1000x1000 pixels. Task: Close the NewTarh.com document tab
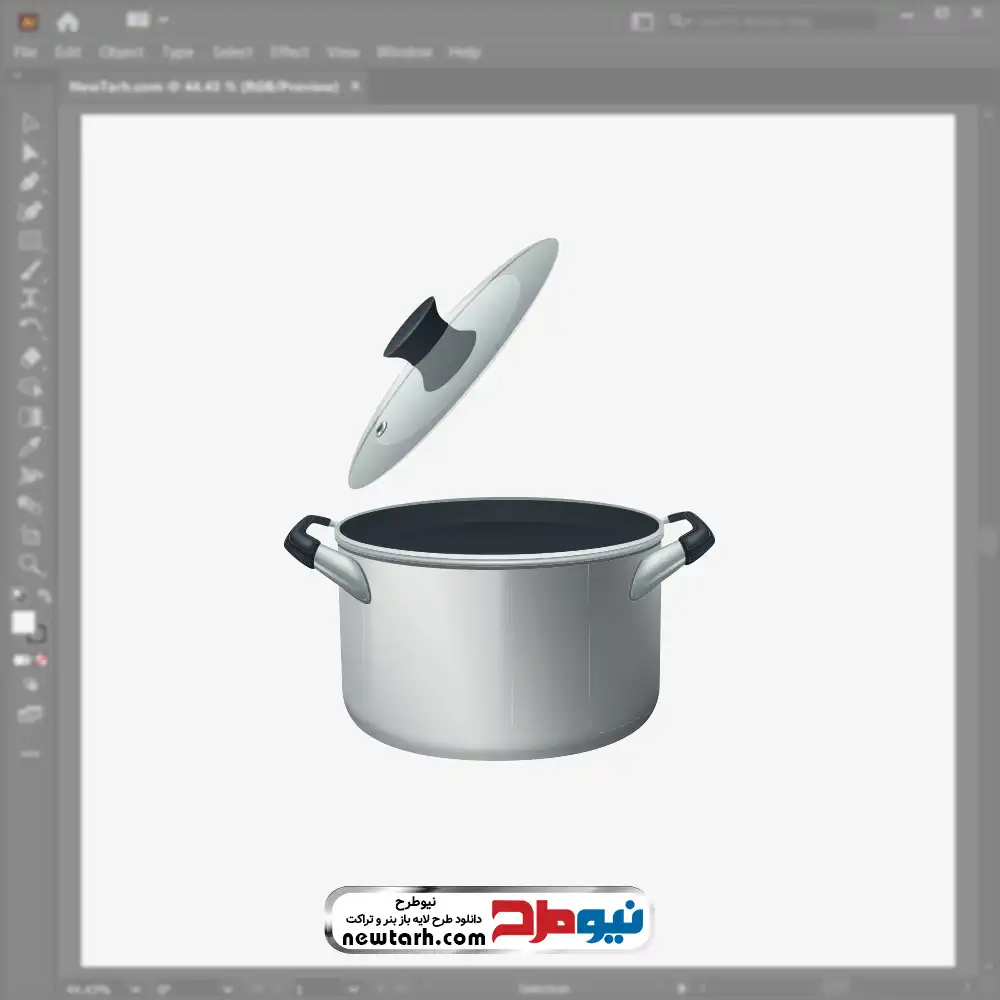pyautogui.click(x=354, y=87)
